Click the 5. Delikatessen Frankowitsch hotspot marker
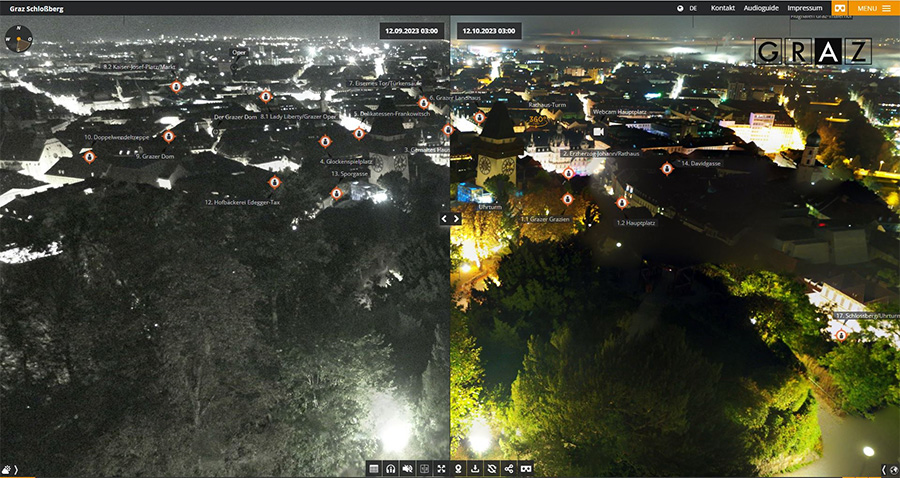The height and width of the screenshot is (478, 900). coord(359,133)
